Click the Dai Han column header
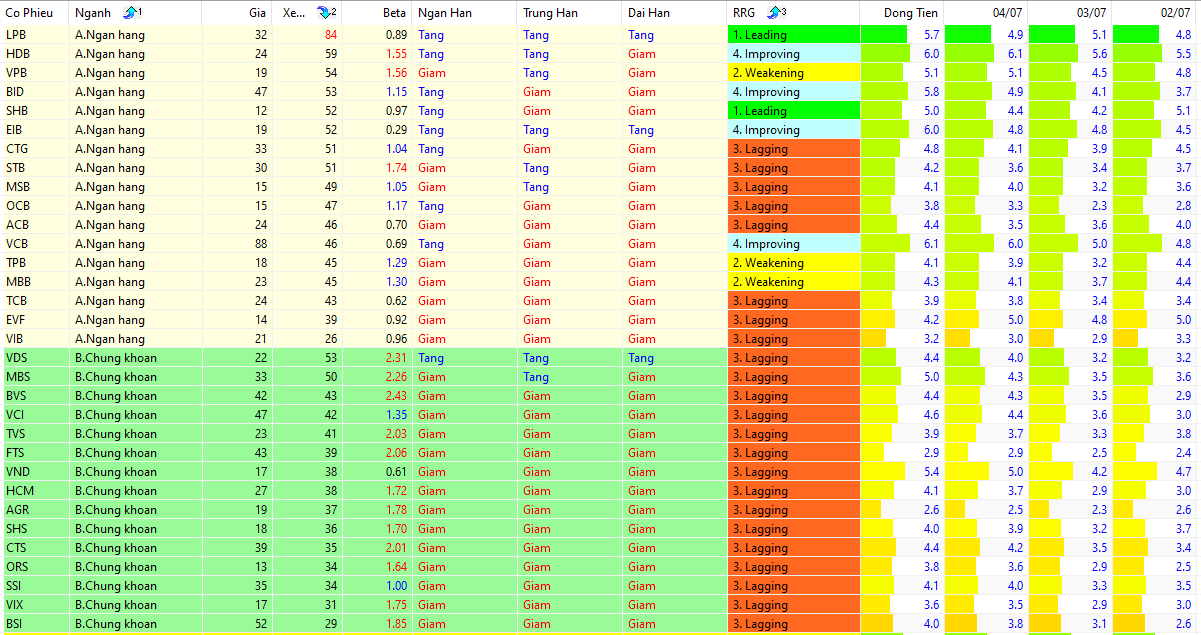Screen dimensions: 1201x635 pos(674,13)
